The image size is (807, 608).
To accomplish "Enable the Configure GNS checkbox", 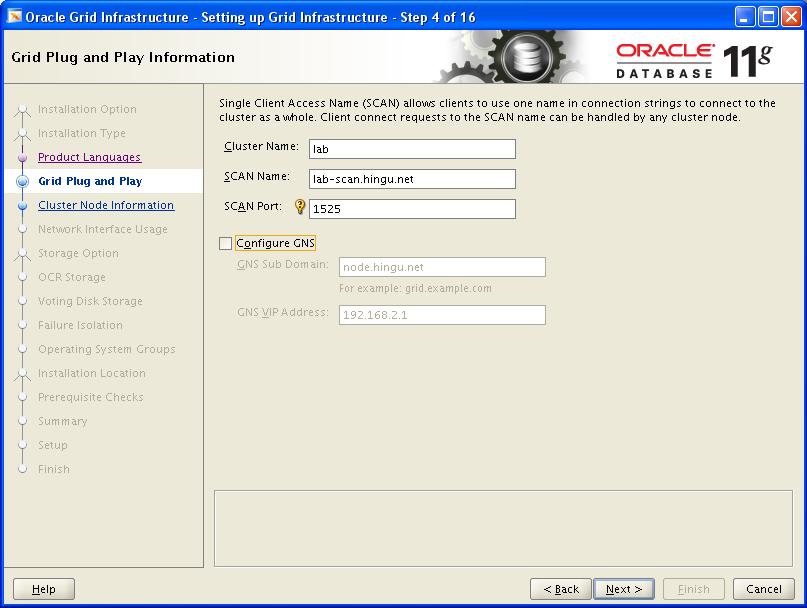I will coord(225,243).
